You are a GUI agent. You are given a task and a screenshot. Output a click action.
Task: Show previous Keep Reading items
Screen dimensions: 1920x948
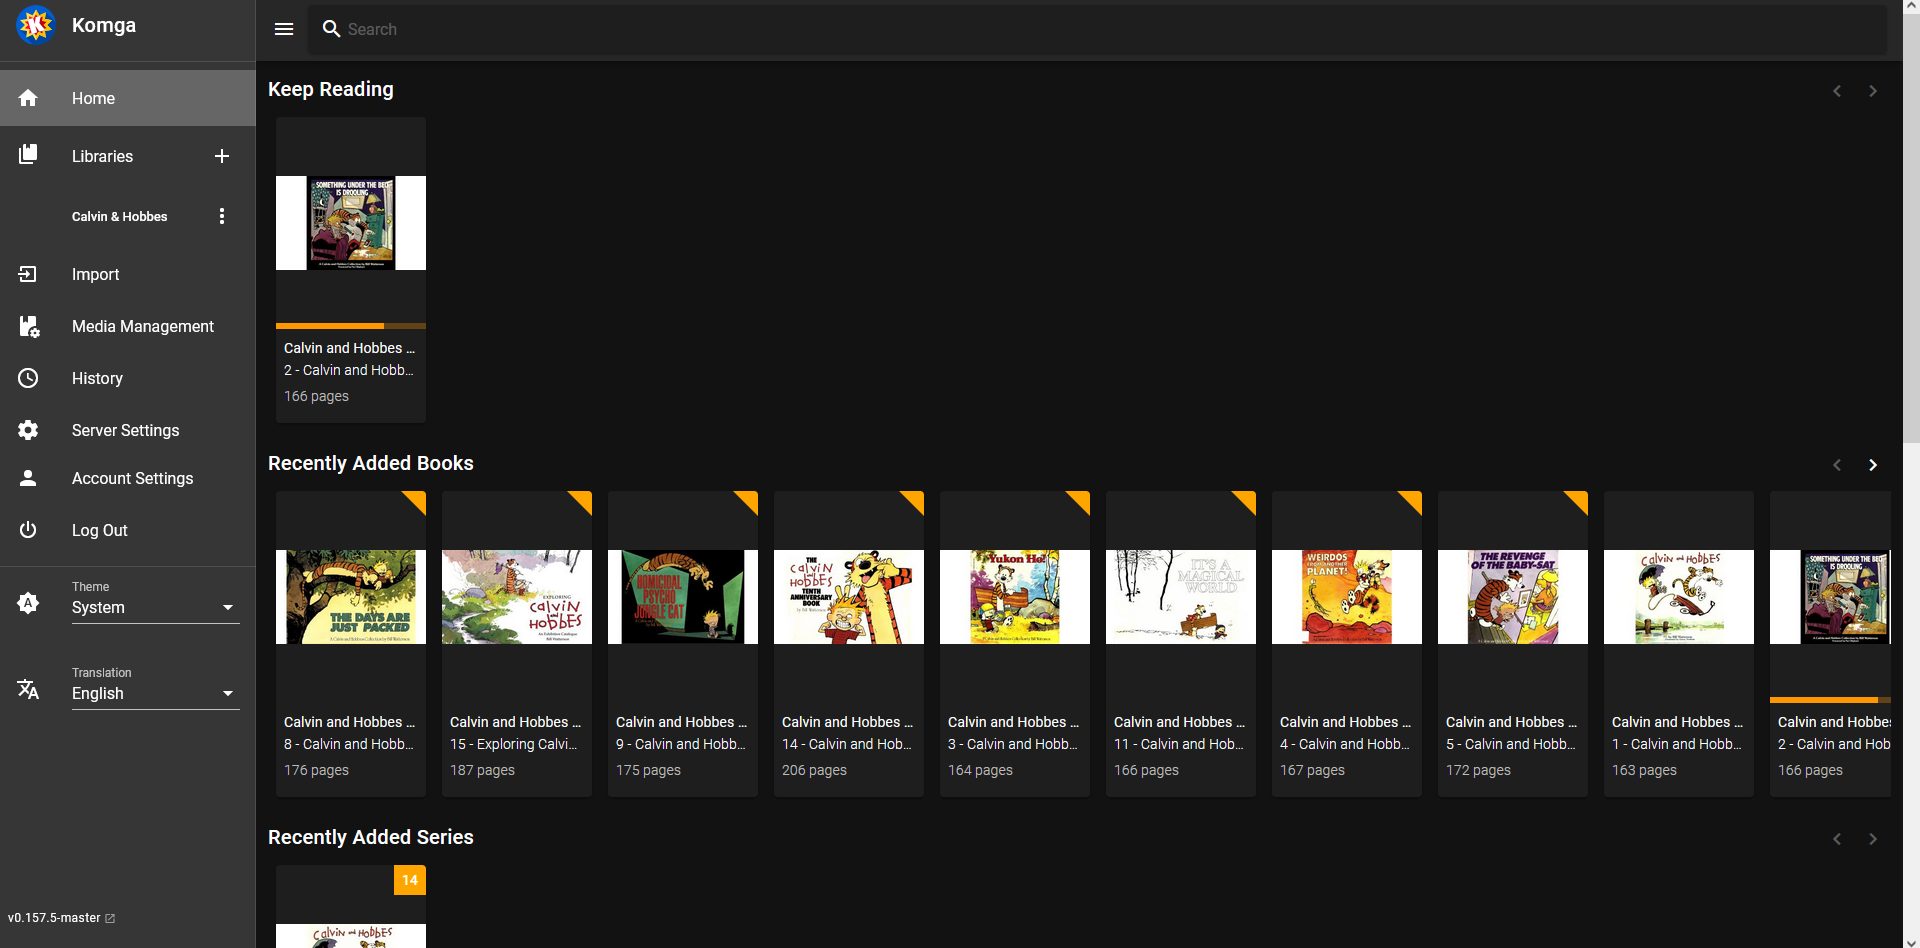(x=1837, y=91)
